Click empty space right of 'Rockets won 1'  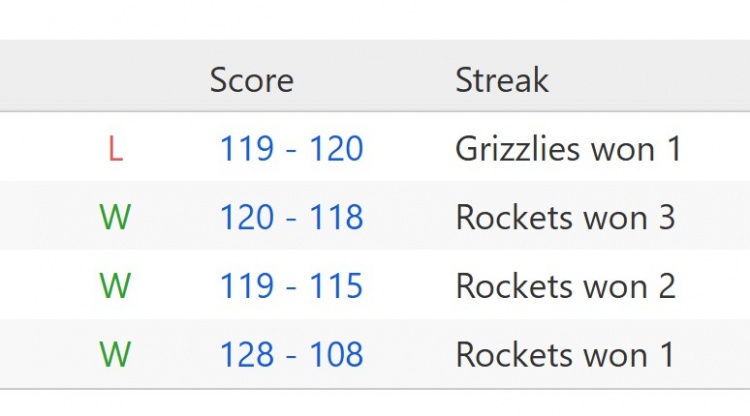tap(715, 354)
